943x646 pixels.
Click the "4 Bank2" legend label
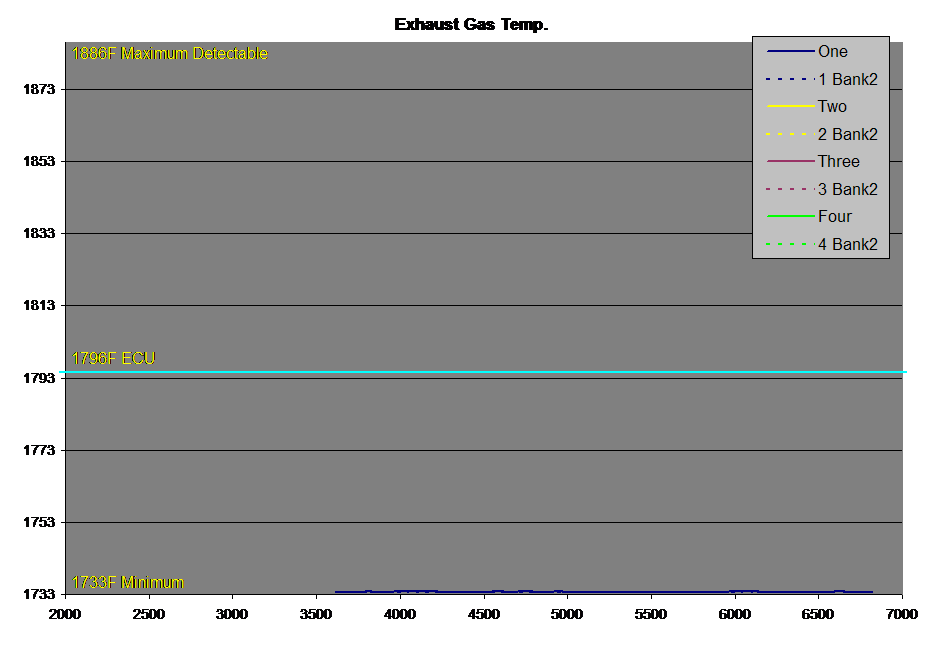click(847, 244)
